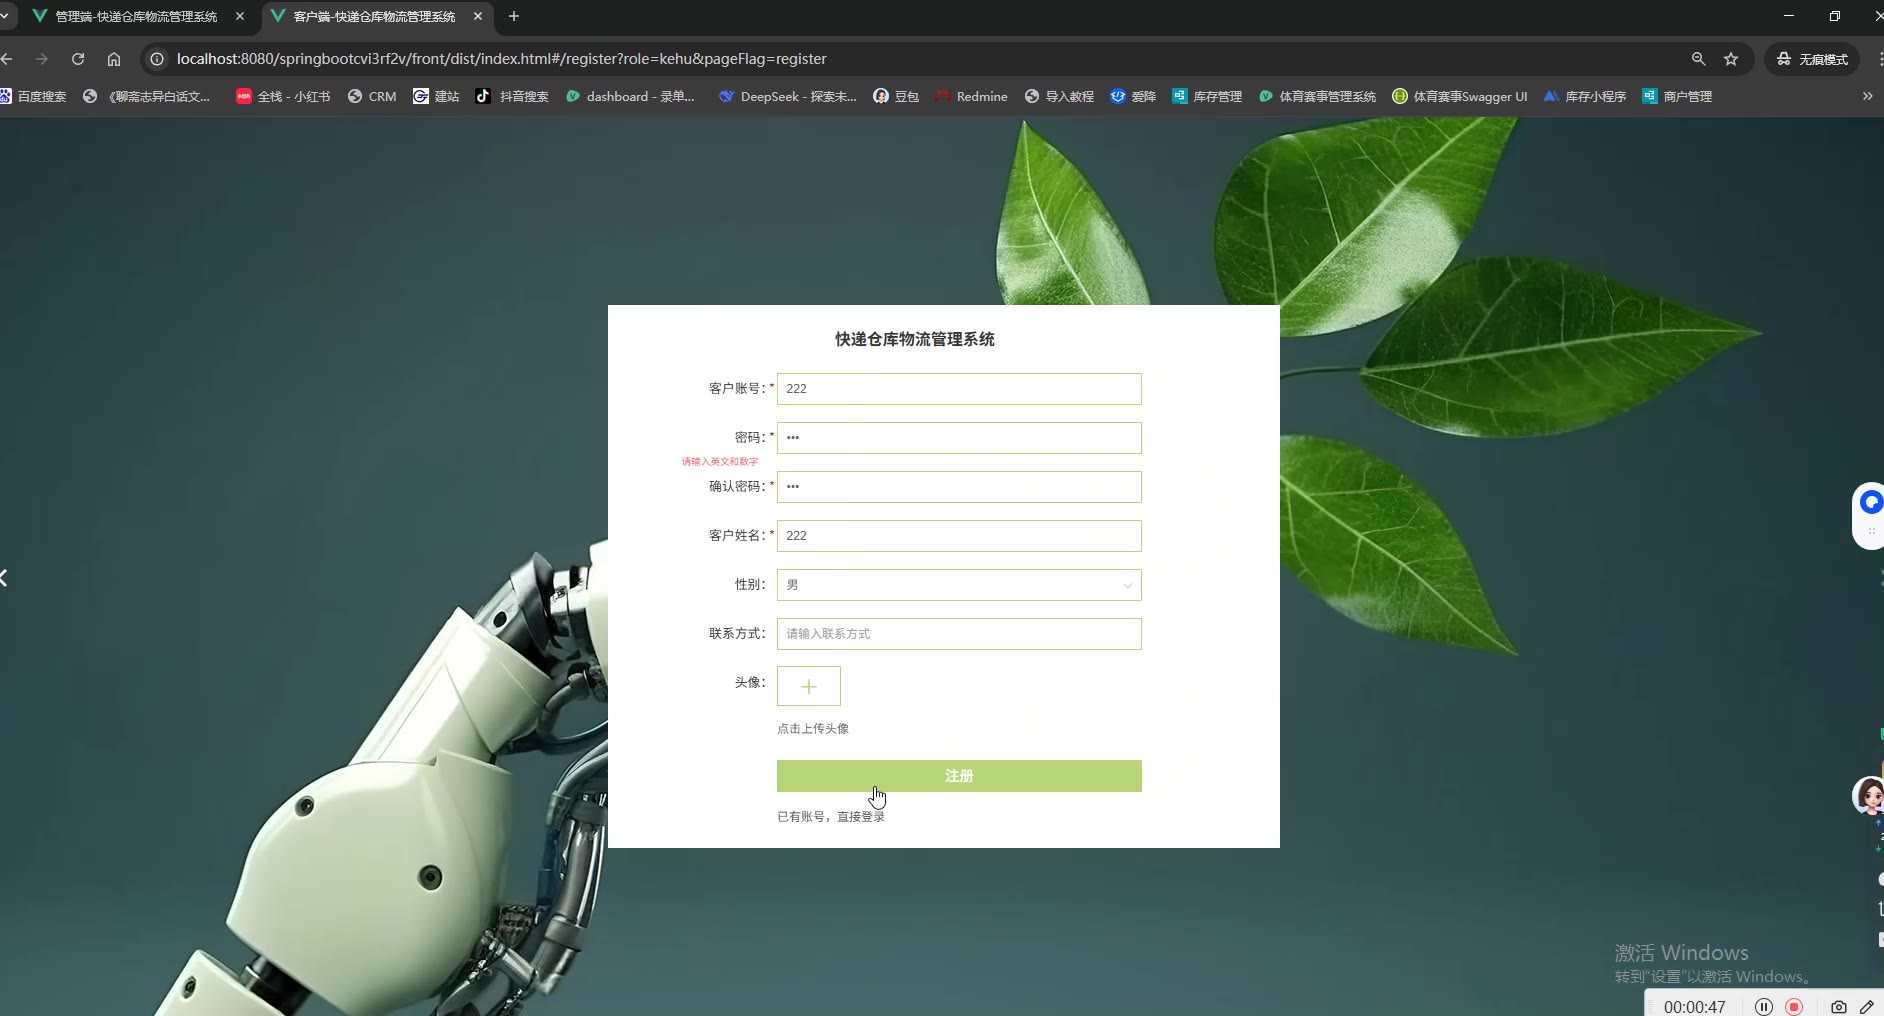Screen dimensions: 1884x1016
Task: Click the cartoon avatar assistant icon
Action: pyautogui.click(x=1869, y=797)
